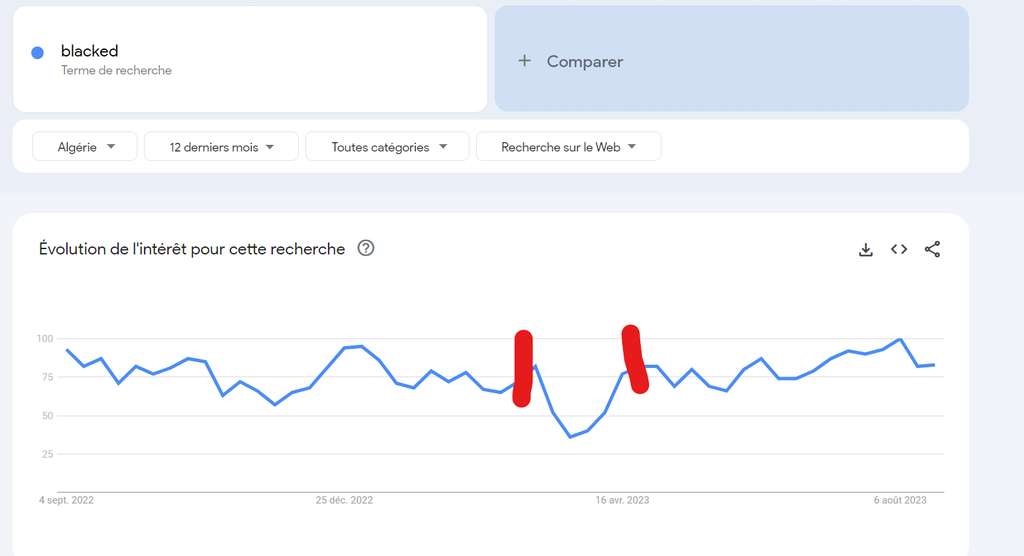Select the 16 avr. 2023 axis label
The image size is (1024, 556).
[x=622, y=500]
